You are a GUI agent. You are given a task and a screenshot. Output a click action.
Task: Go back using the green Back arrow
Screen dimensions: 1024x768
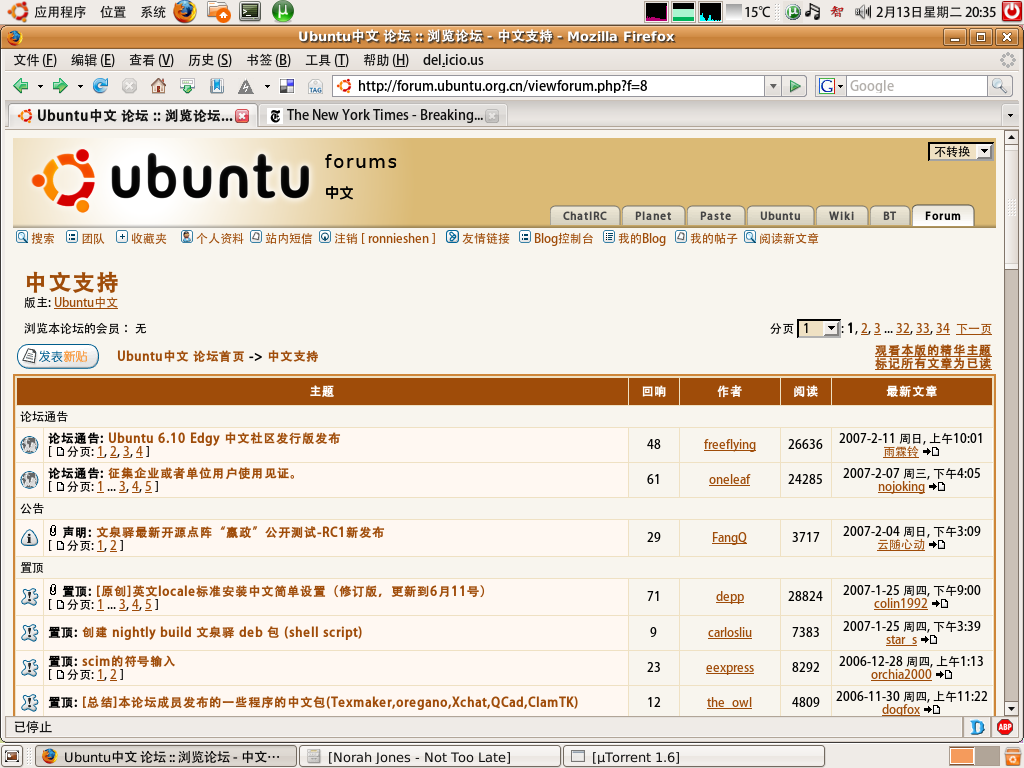pos(21,86)
